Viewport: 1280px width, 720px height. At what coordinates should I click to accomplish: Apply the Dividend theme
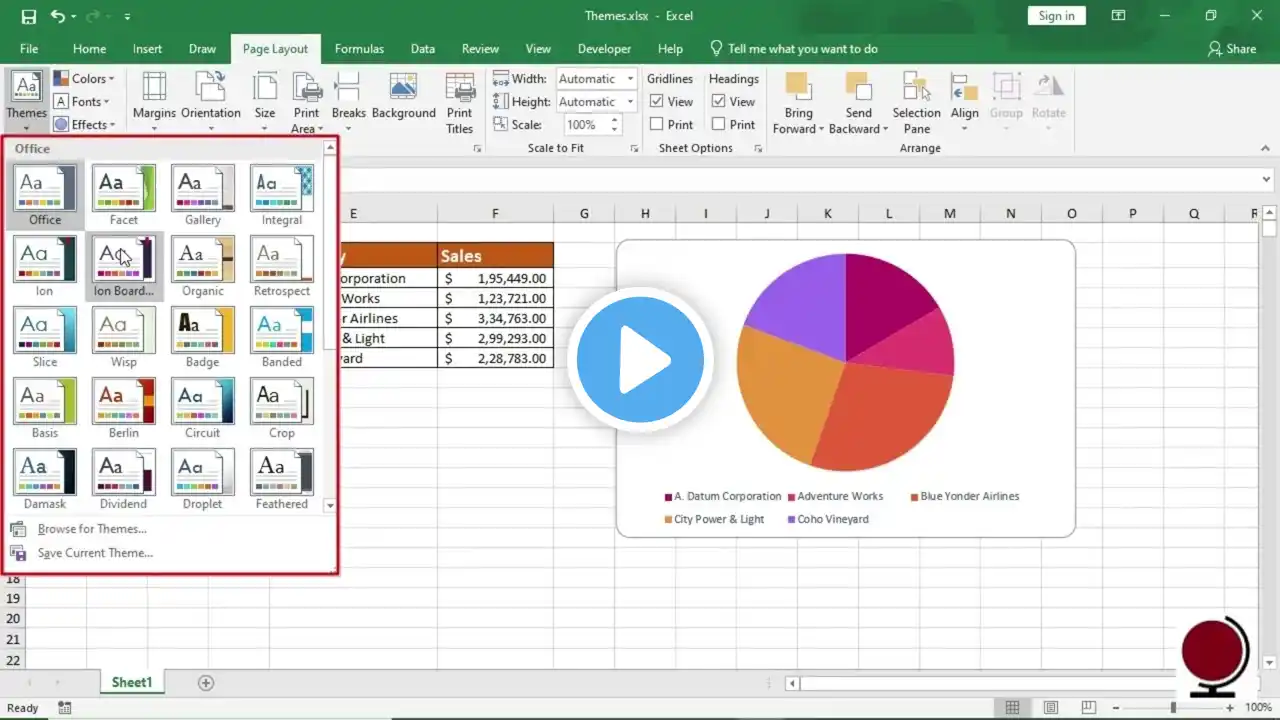click(x=124, y=479)
